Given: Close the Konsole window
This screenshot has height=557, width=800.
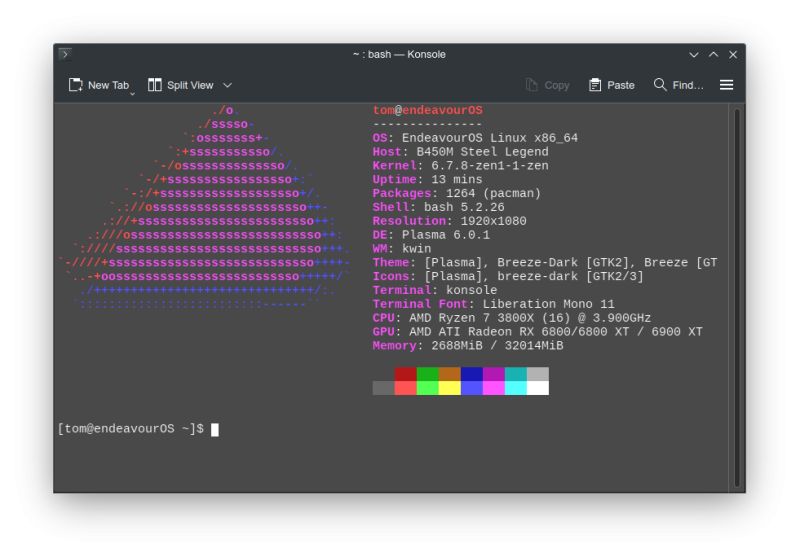Looking at the screenshot, I should [x=733, y=55].
